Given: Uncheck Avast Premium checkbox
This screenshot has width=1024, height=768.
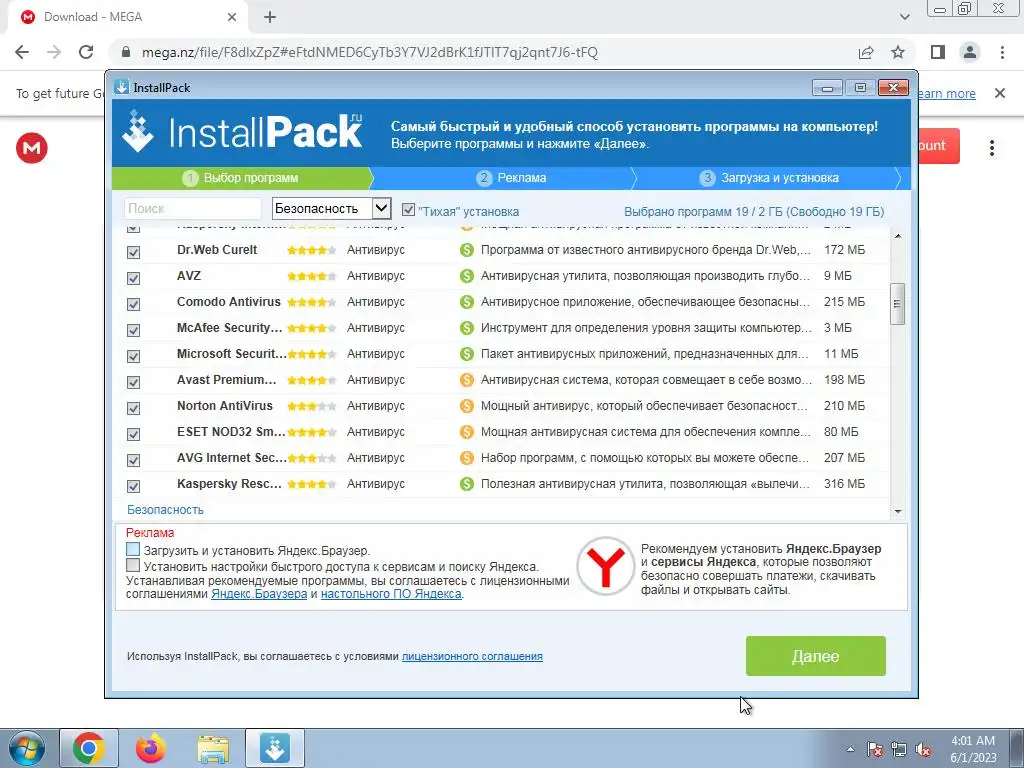Looking at the screenshot, I should [133, 382].
